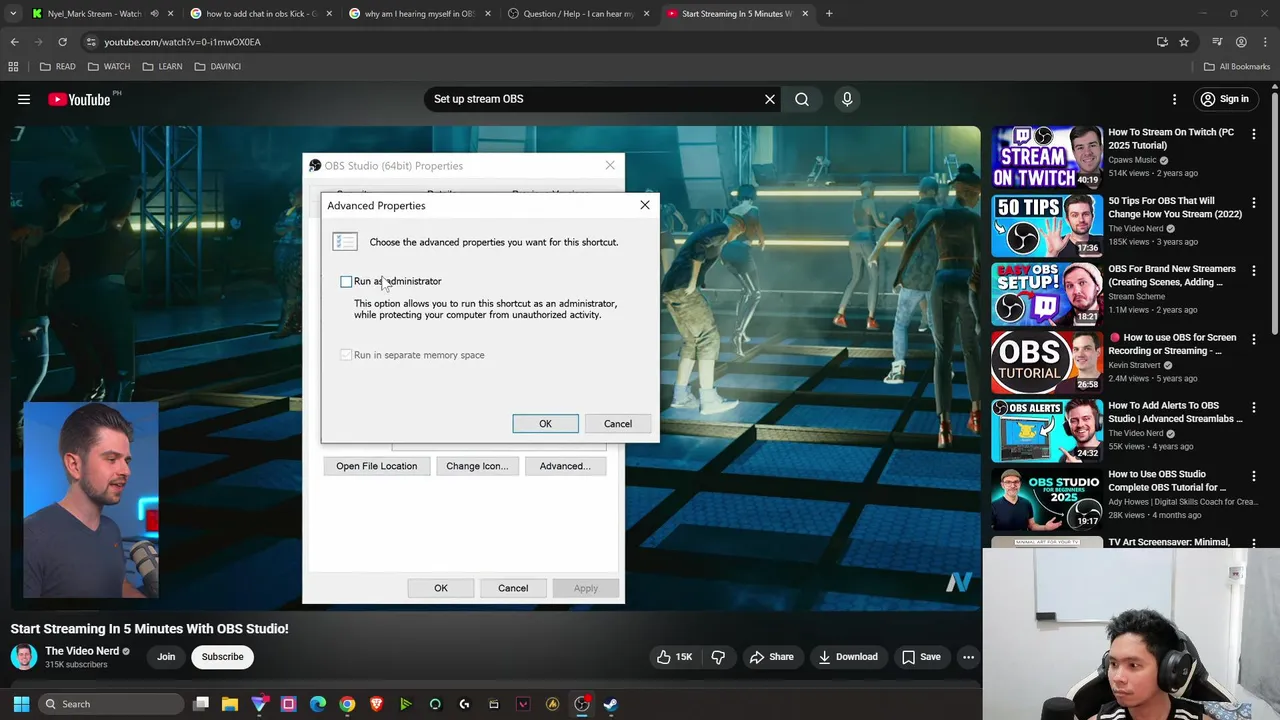Click Cancel in Advanced Properties dialog
This screenshot has width=1280, height=720.
tap(618, 424)
